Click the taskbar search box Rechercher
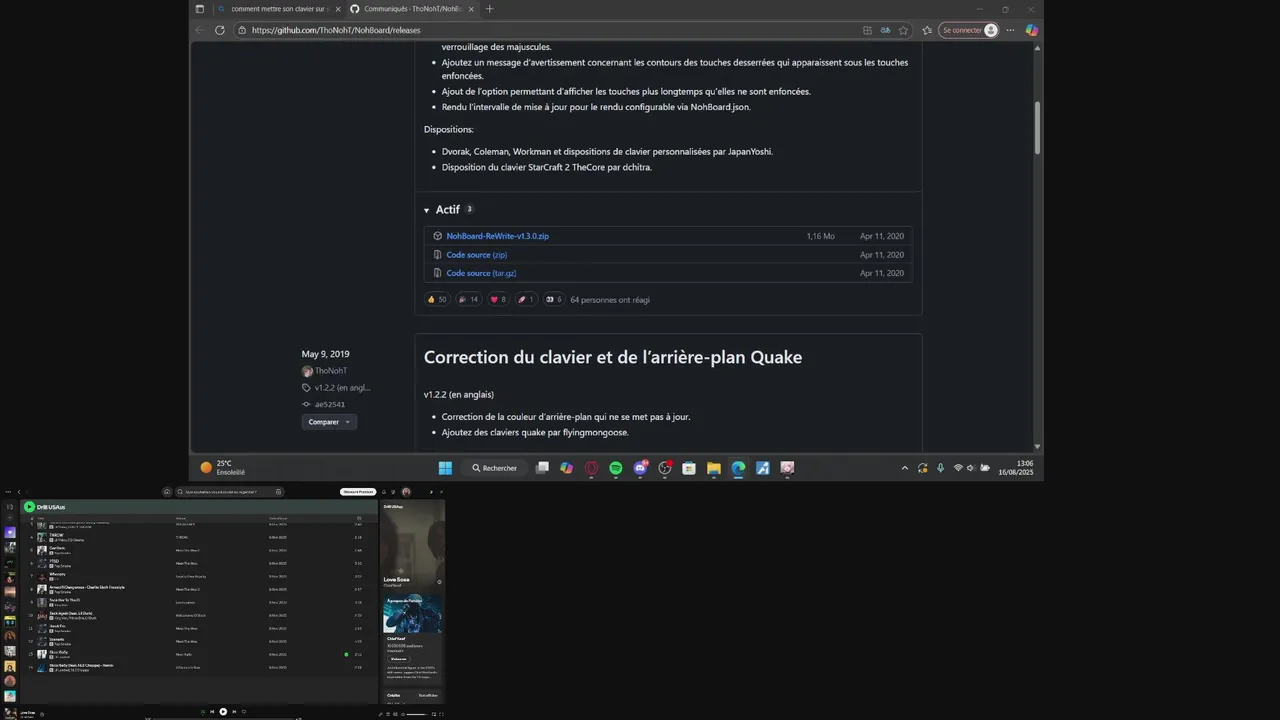The width and height of the screenshot is (1280, 720). tap(495, 468)
